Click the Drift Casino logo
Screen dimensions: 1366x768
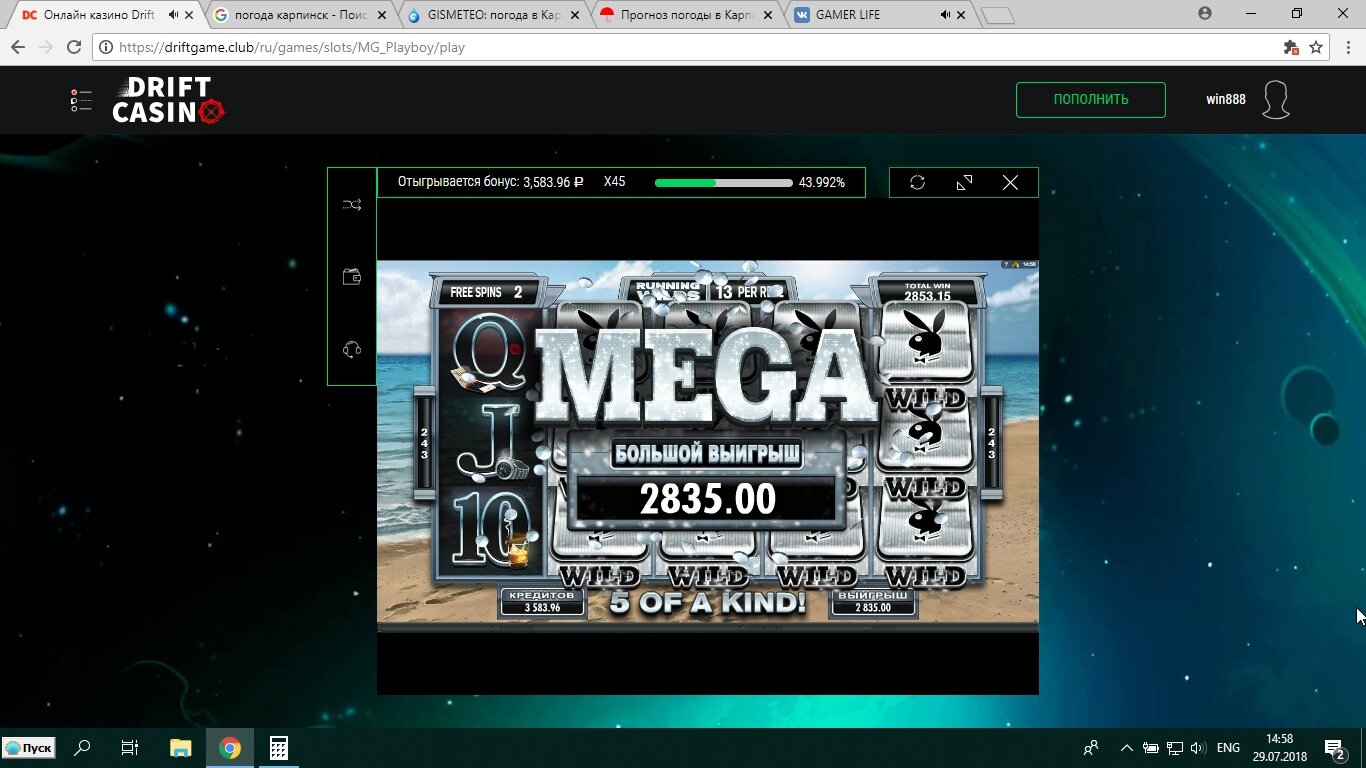tap(168, 100)
